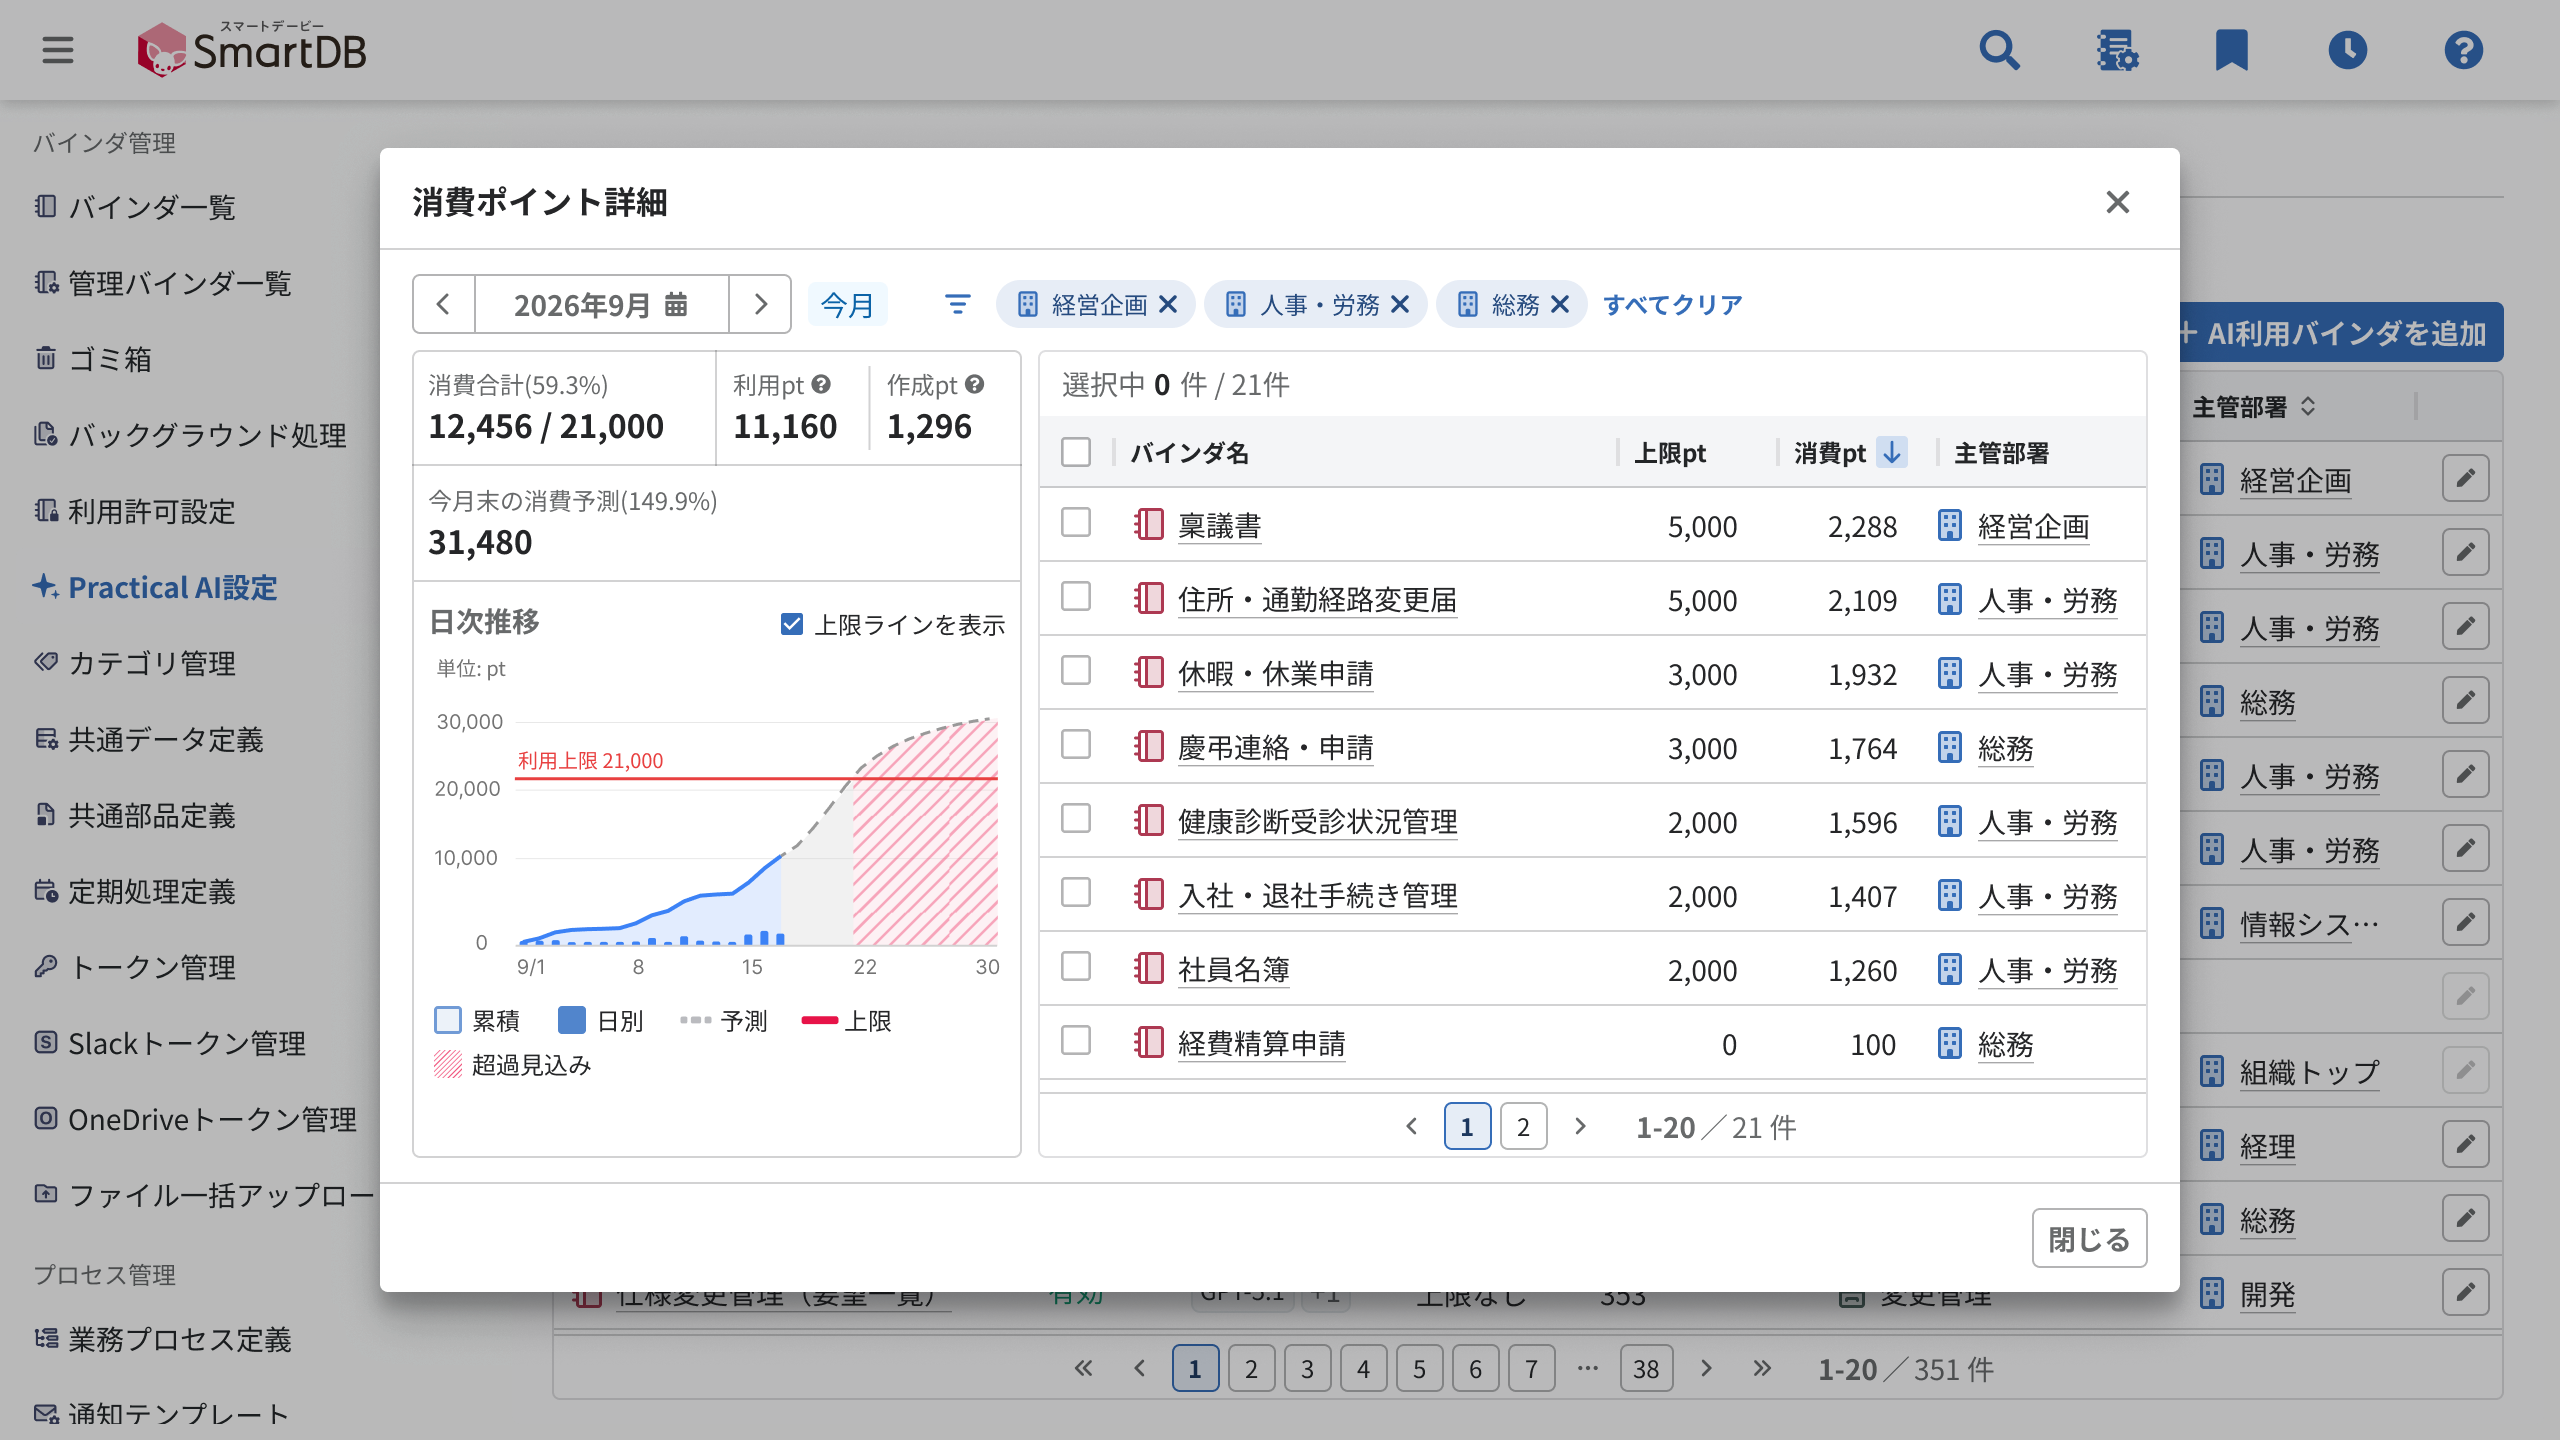Open the 稟議書 binder link
The width and height of the screenshot is (2560, 1440).
1220,526
